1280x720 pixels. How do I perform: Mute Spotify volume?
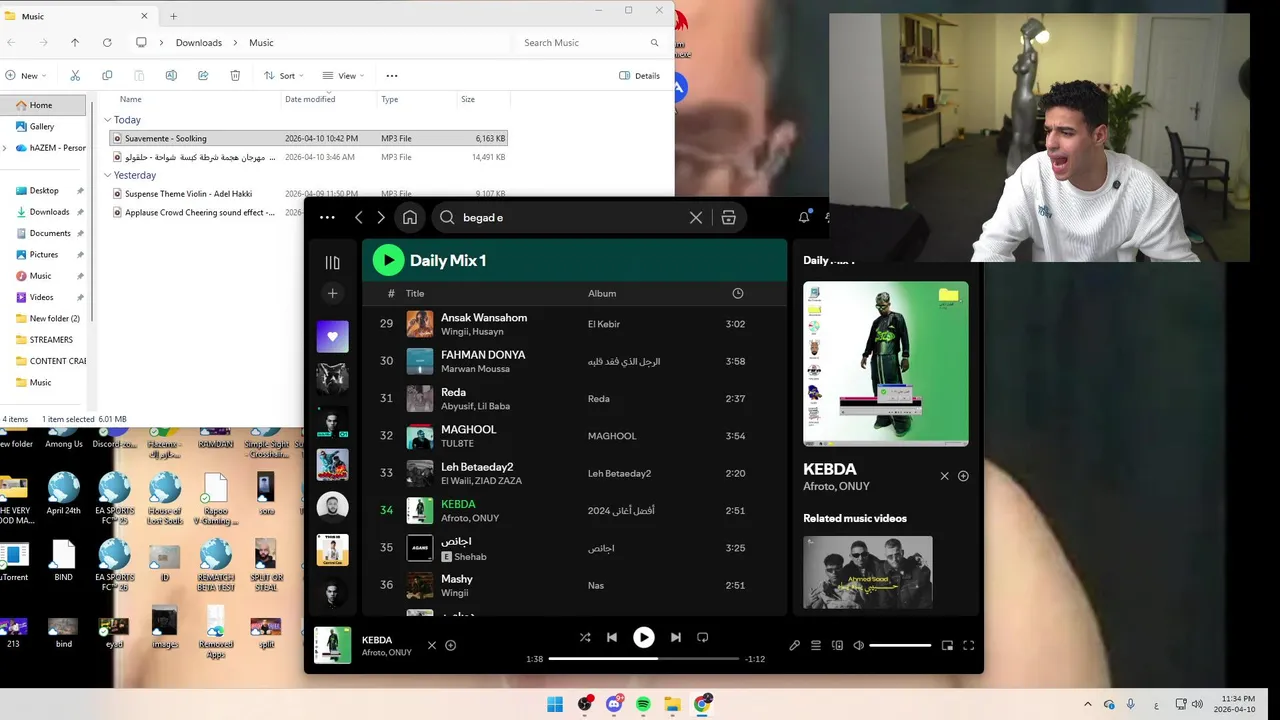coord(859,645)
